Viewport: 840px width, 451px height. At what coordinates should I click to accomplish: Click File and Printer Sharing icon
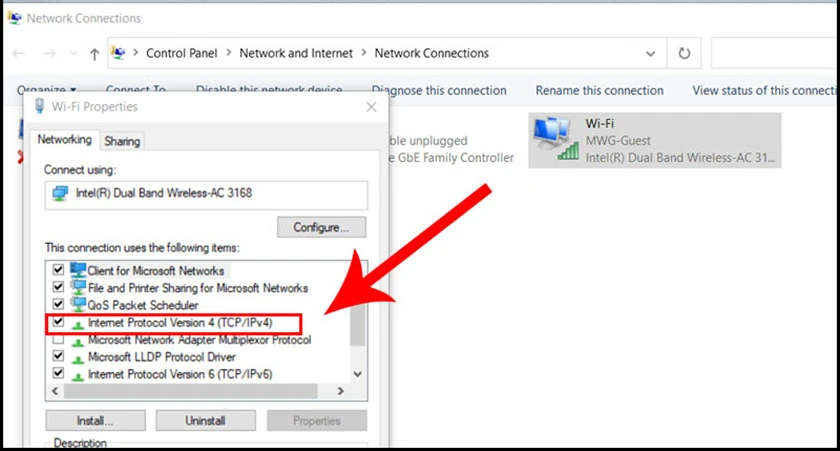tap(78, 287)
